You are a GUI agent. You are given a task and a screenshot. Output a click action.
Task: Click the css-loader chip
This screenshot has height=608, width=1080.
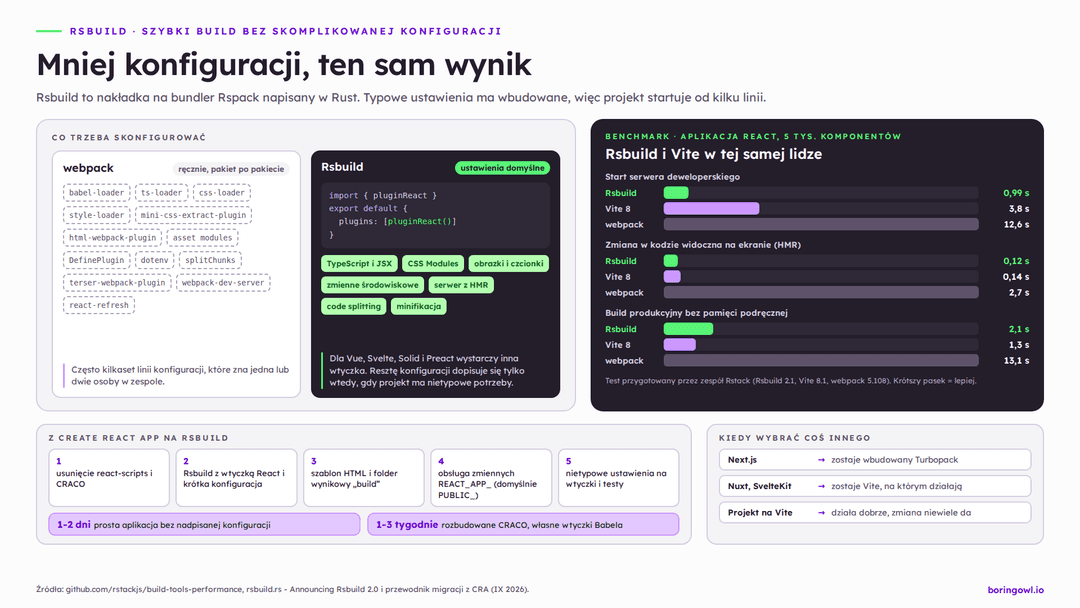point(222,193)
